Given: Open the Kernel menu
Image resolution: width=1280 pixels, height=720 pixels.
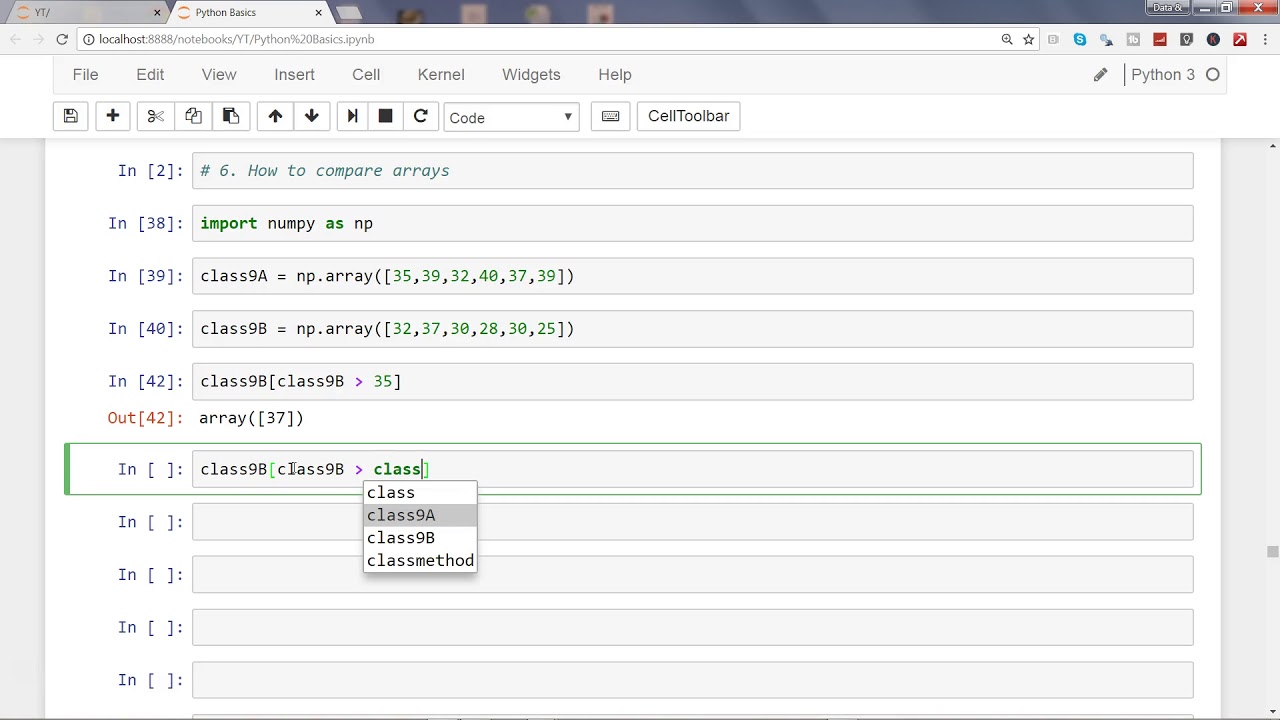Looking at the screenshot, I should point(441,74).
